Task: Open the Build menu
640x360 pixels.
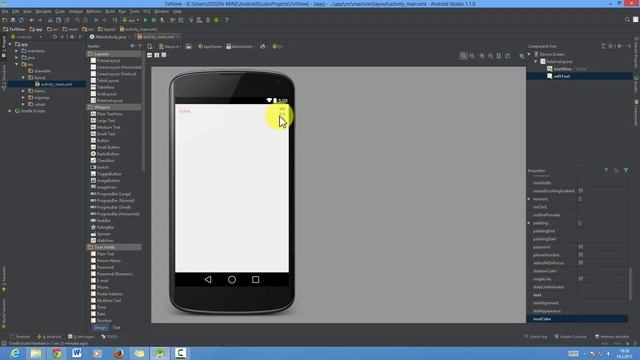Action: pyautogui.click(x=110, y=11)
